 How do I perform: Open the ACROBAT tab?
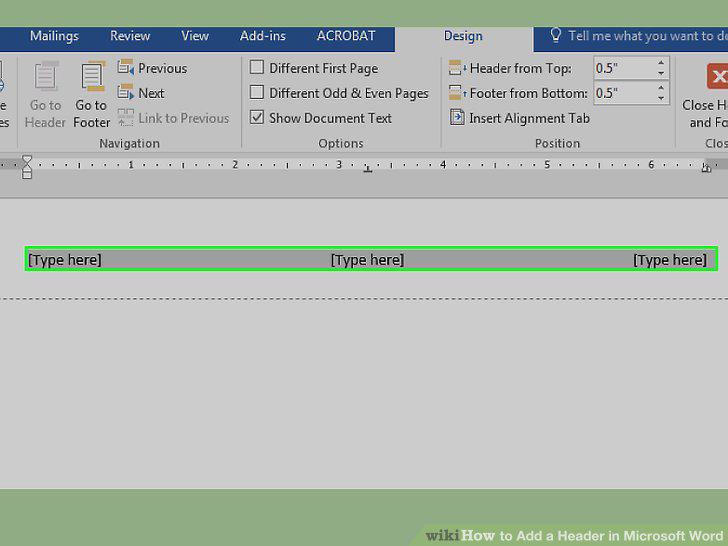pos(346,36)
